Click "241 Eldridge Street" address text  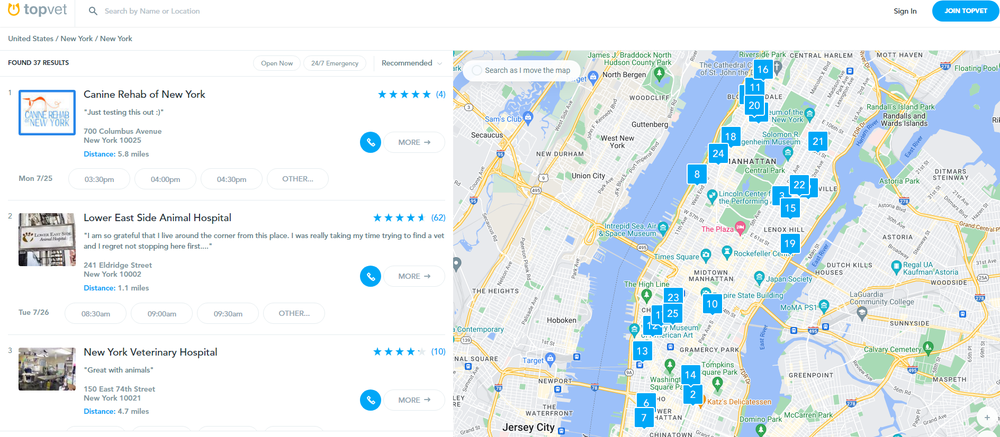(118, 265)
